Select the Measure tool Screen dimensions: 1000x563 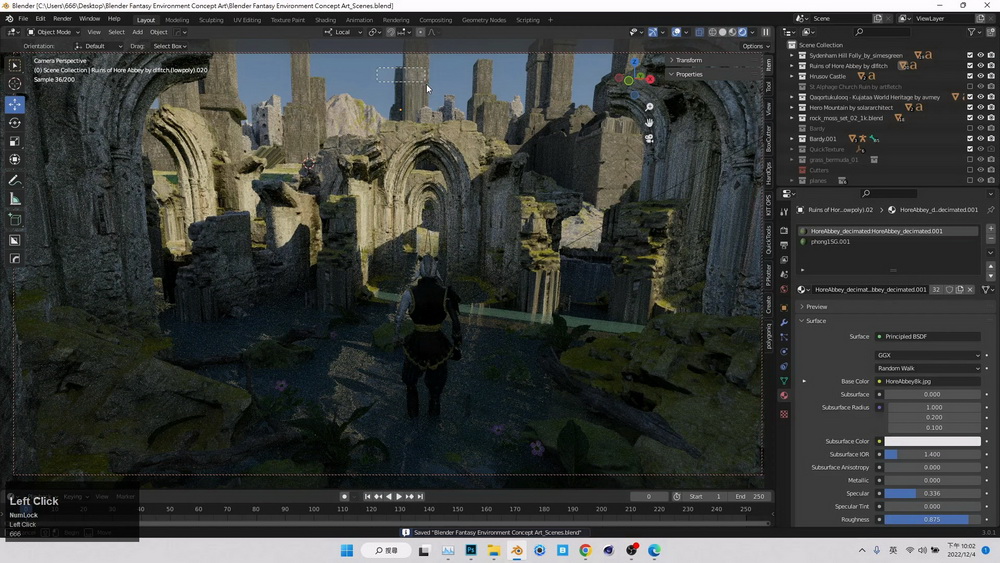[15, 200]
